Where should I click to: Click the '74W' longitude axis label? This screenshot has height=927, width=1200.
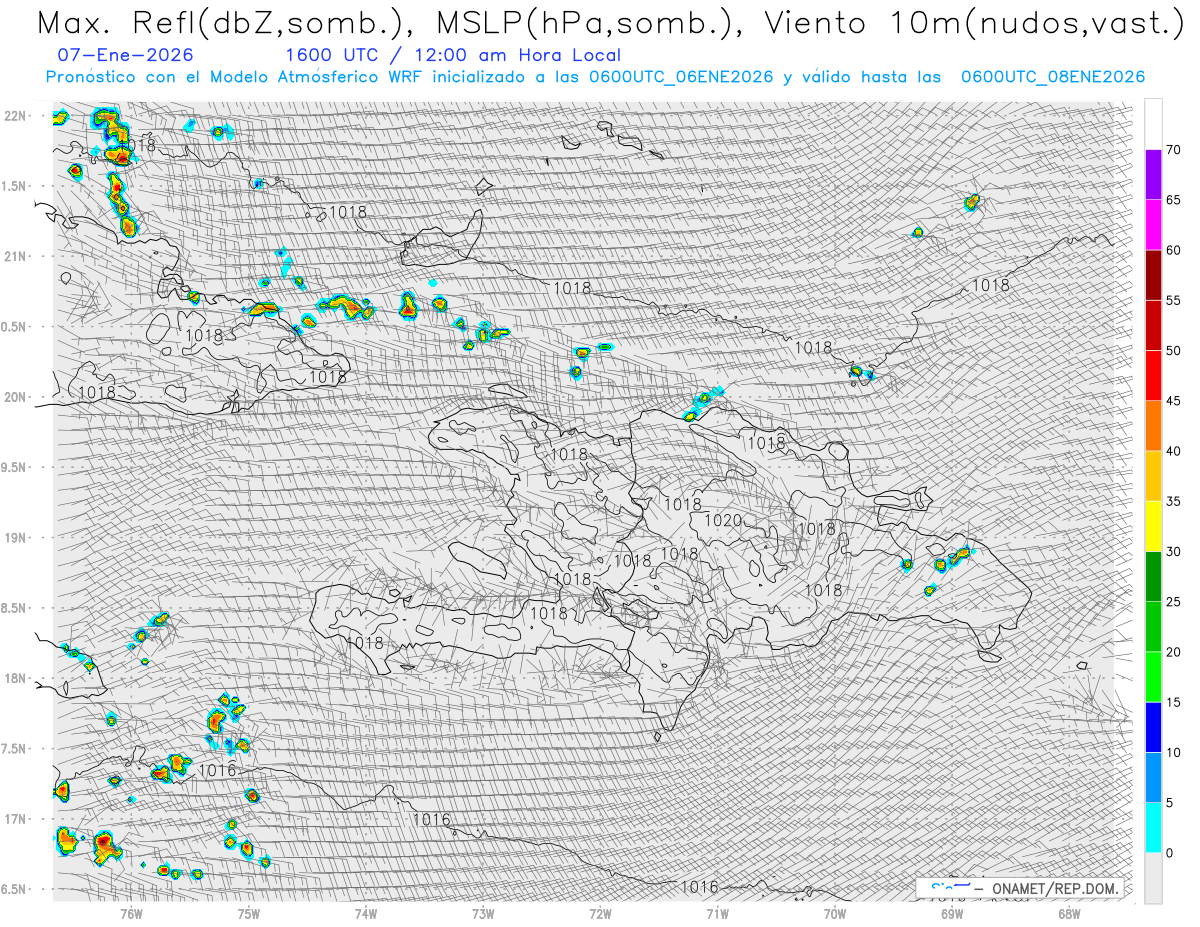365,913
